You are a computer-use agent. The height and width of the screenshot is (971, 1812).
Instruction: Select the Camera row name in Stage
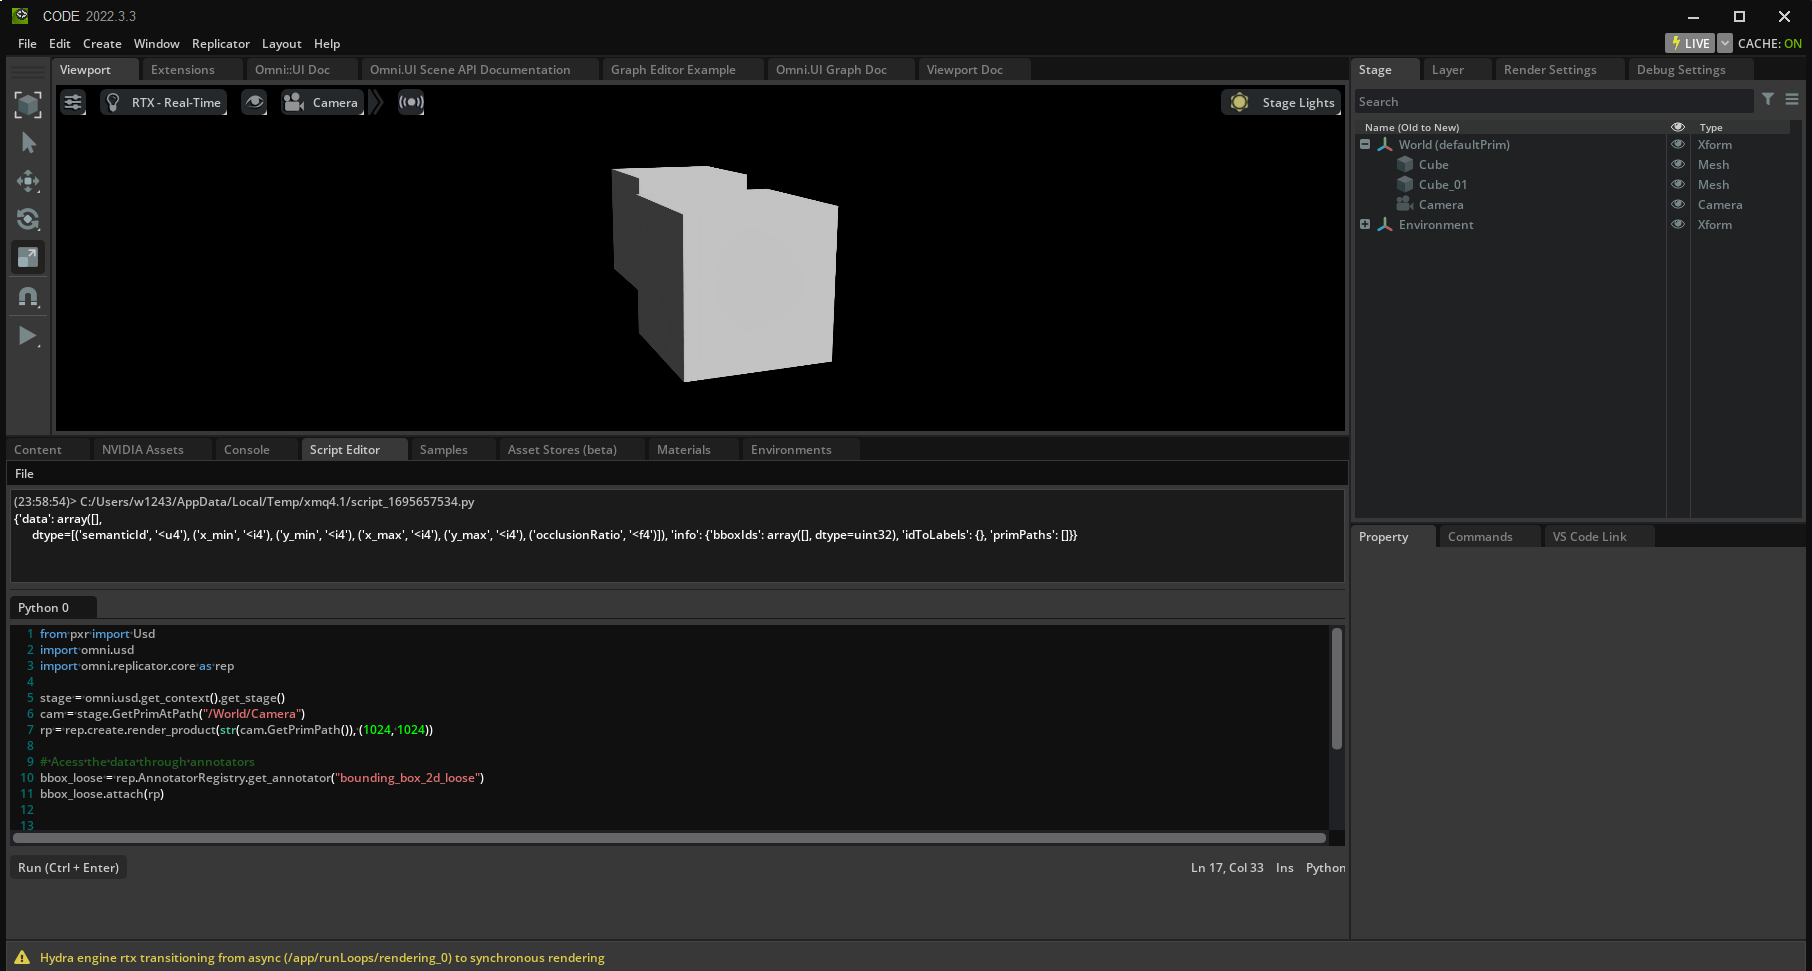tap(1441, 204)
